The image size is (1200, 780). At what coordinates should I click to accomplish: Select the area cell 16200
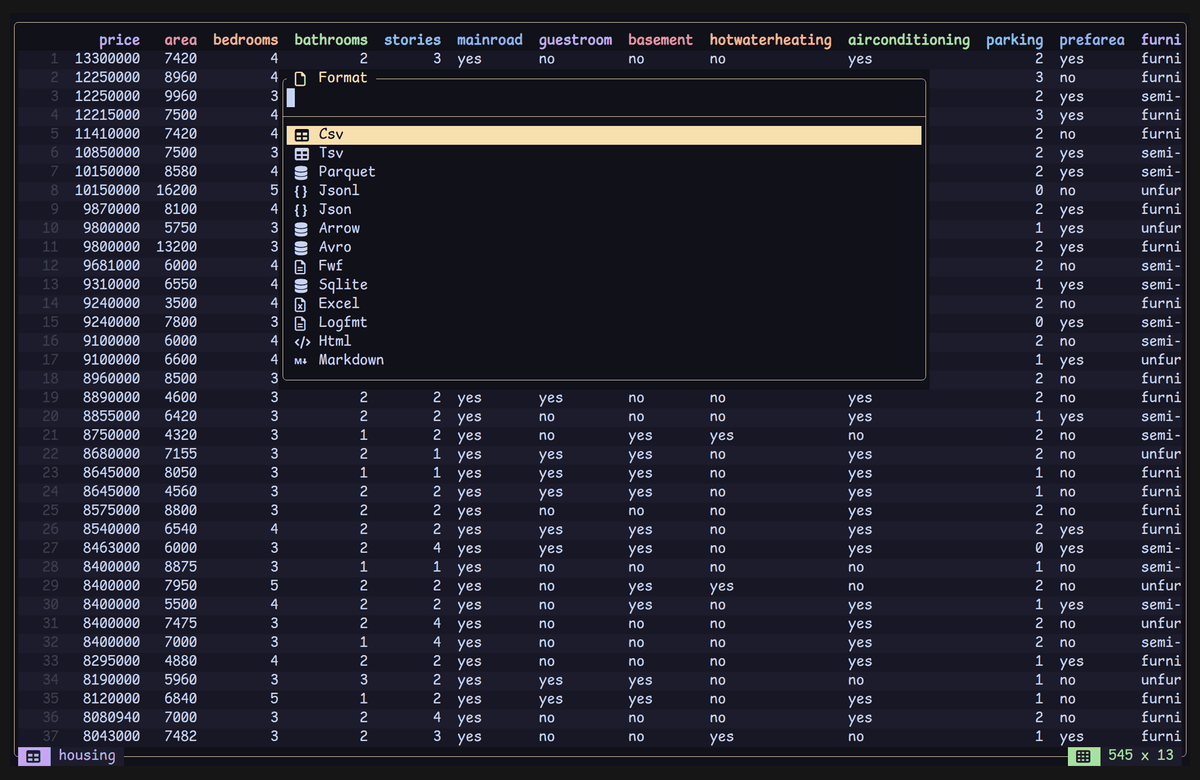[x=177, y=191]
